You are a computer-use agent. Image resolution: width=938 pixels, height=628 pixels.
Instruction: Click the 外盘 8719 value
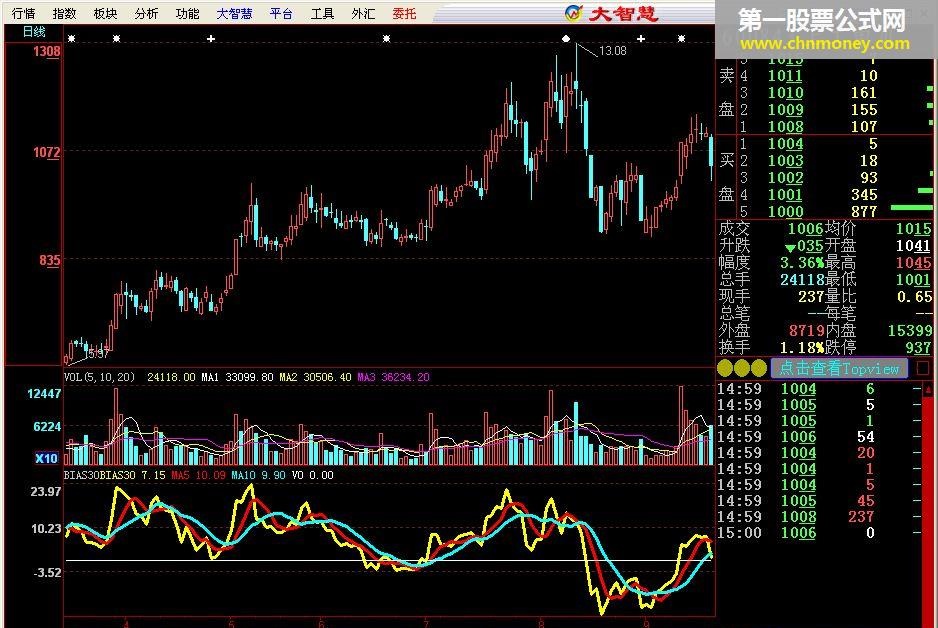coord(806,330)
